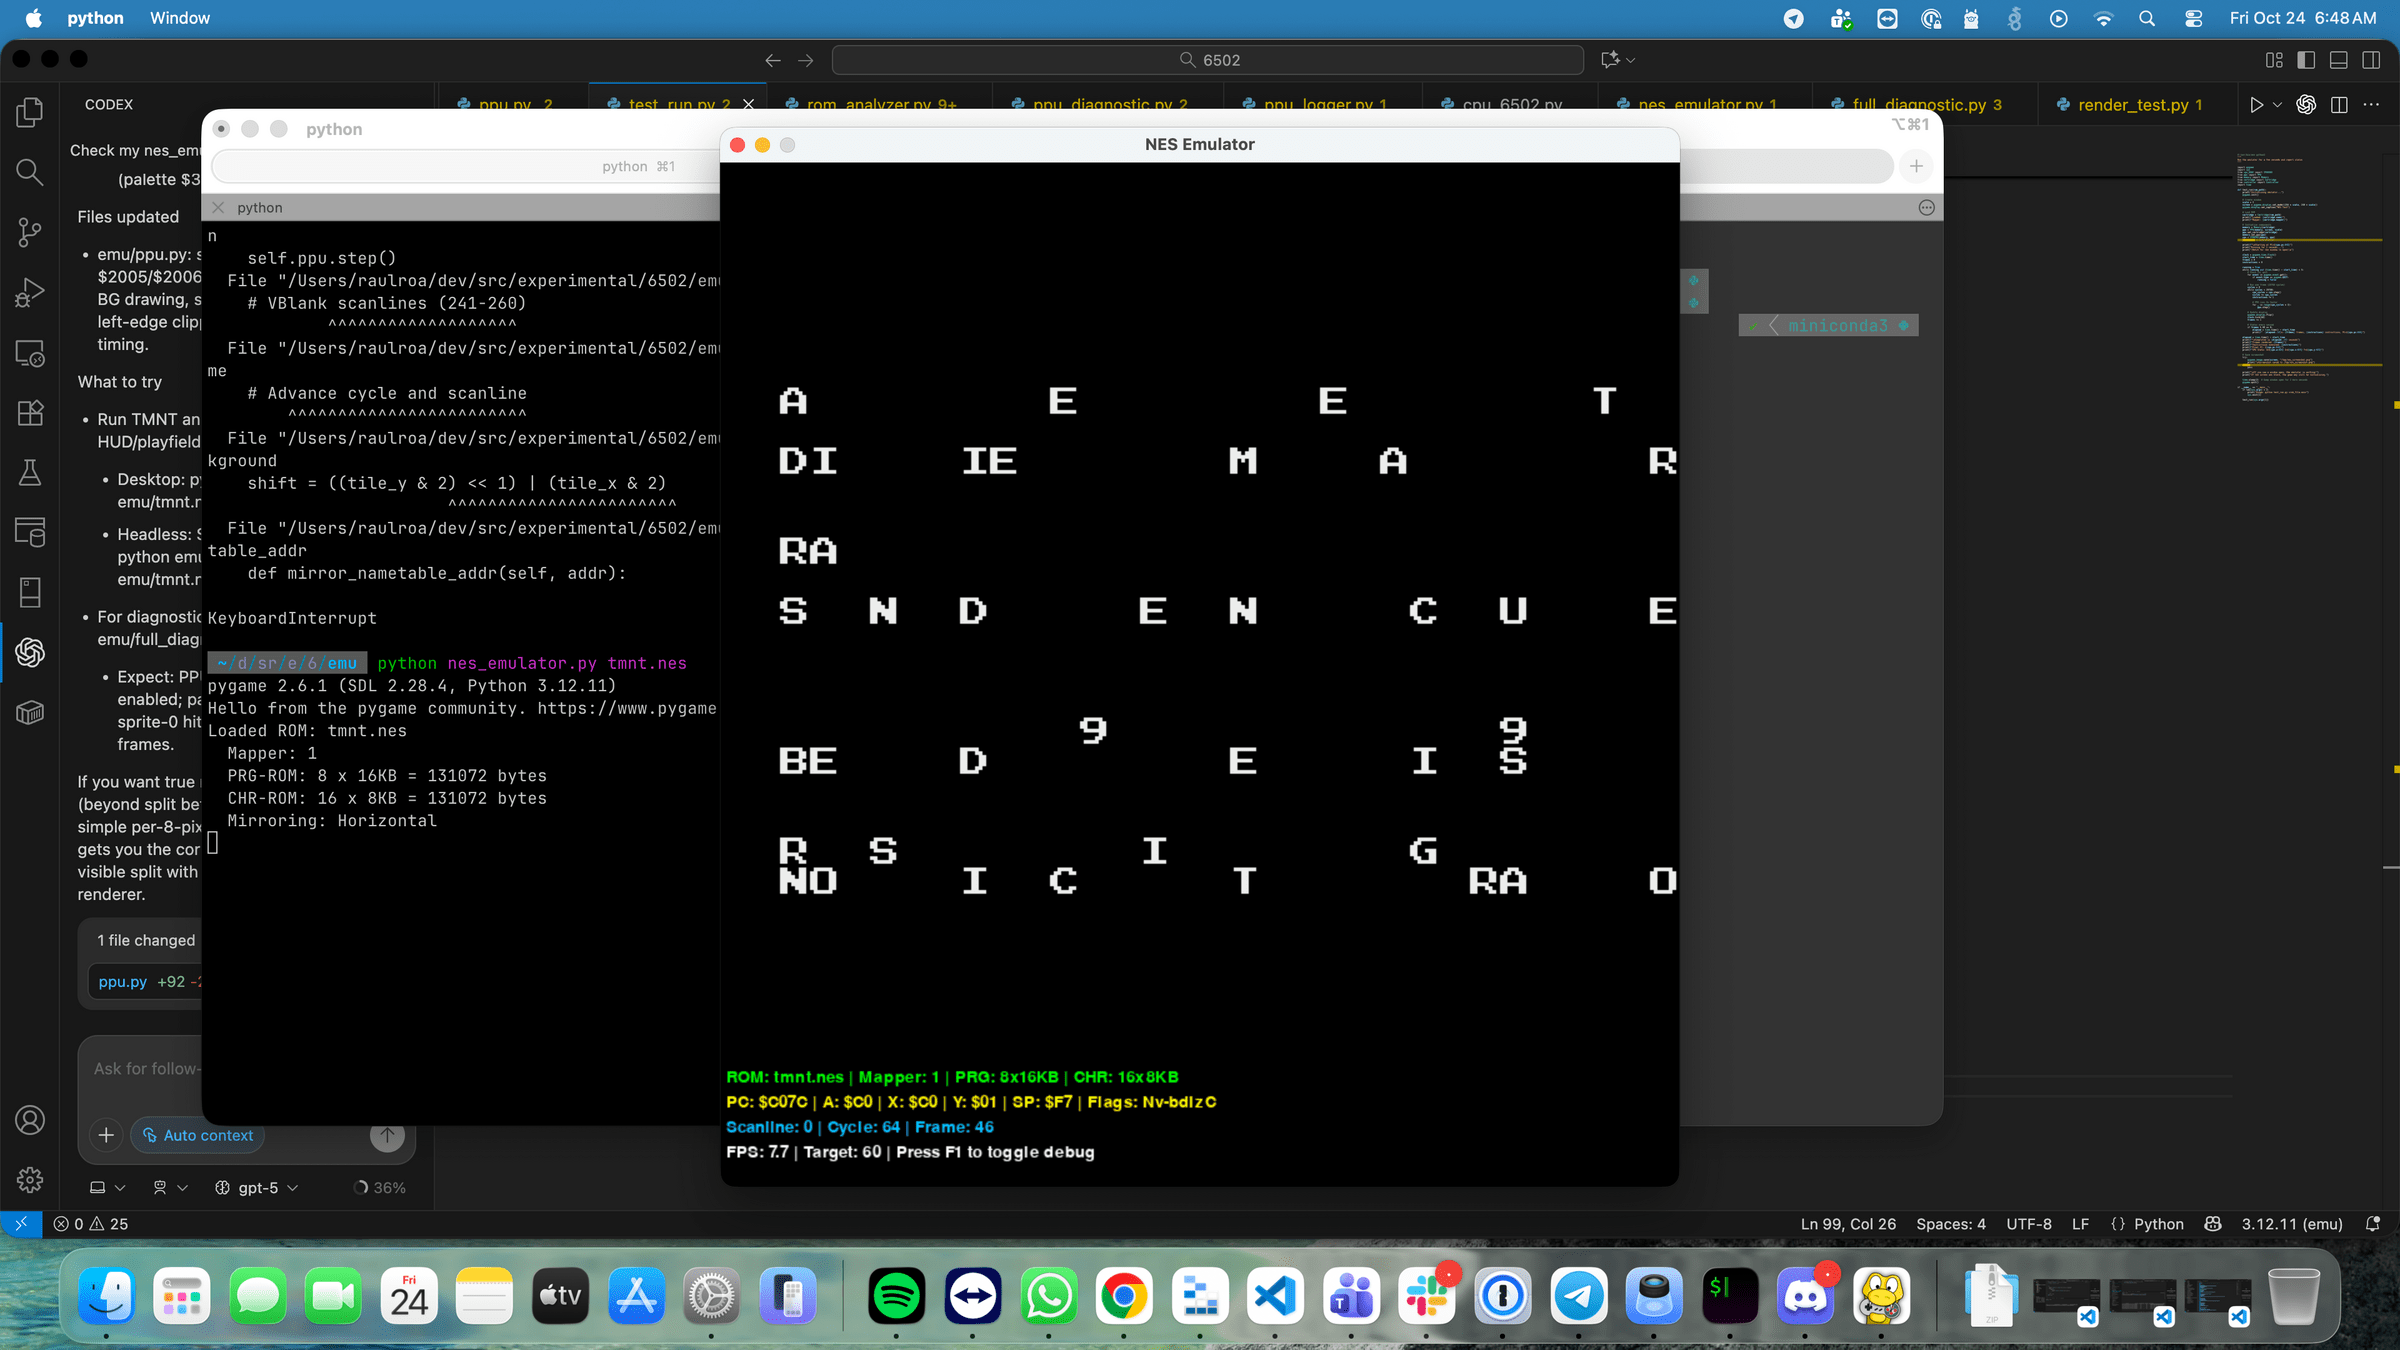Click Split Editor Right icon

click(2339, 104)
